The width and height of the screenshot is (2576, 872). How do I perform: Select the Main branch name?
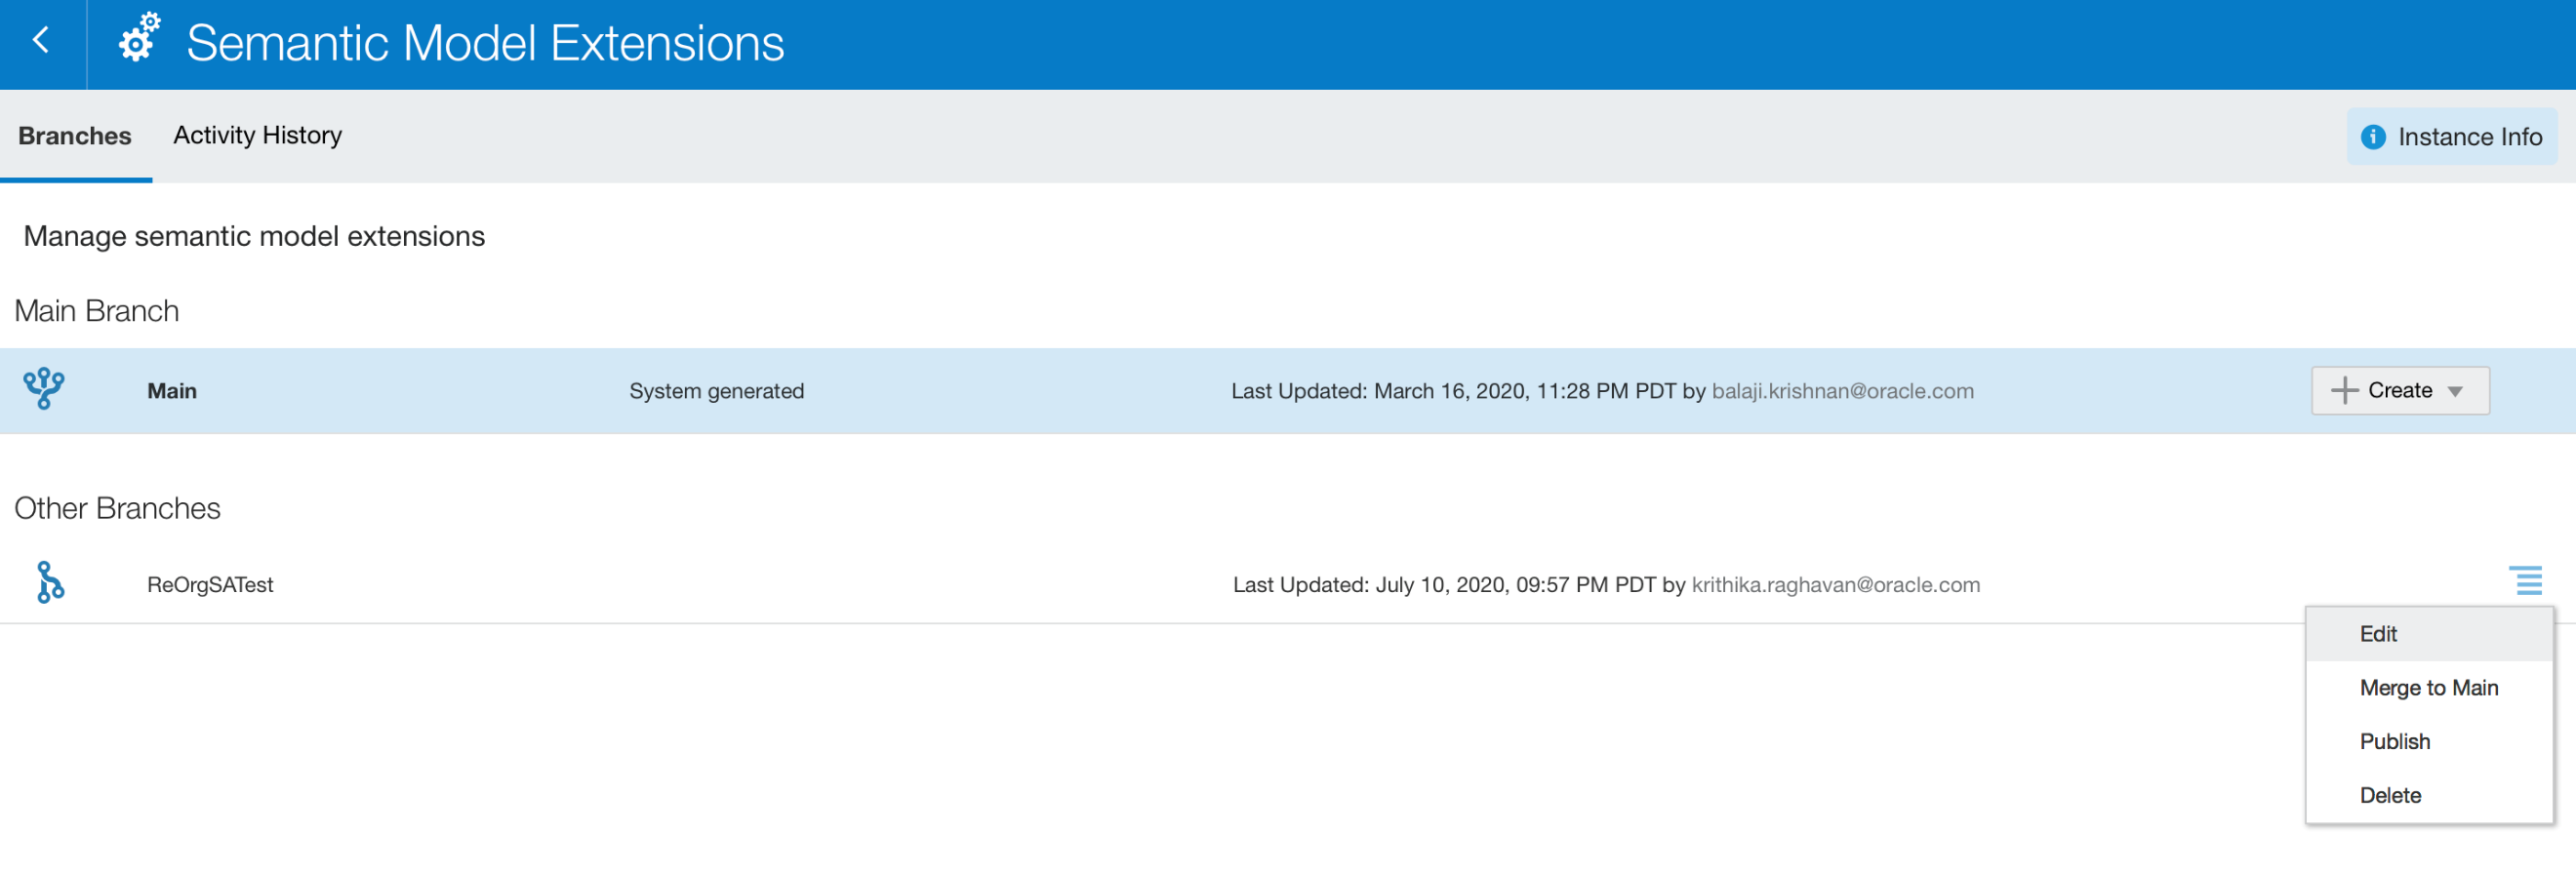pos(172,391)
